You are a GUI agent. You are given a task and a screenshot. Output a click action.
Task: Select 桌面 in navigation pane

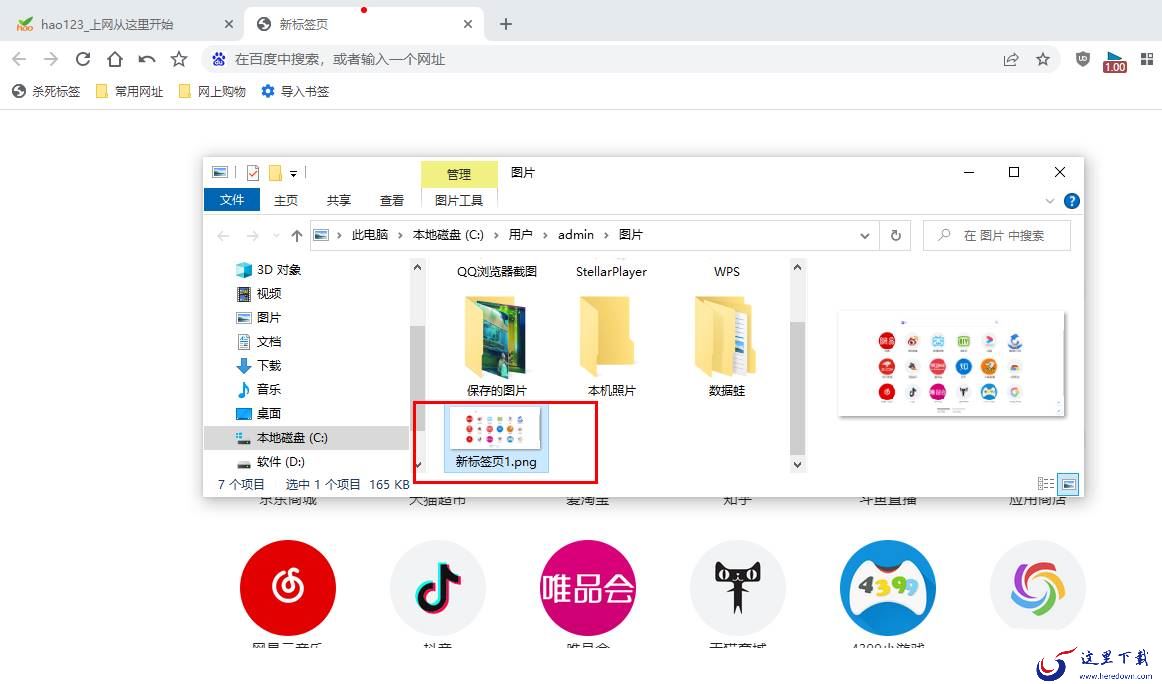[x=269, y=414]
